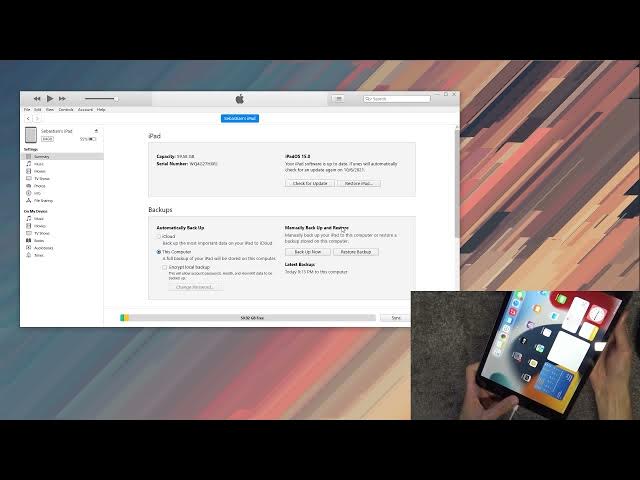Click the 'Capacity' label text

166,156
